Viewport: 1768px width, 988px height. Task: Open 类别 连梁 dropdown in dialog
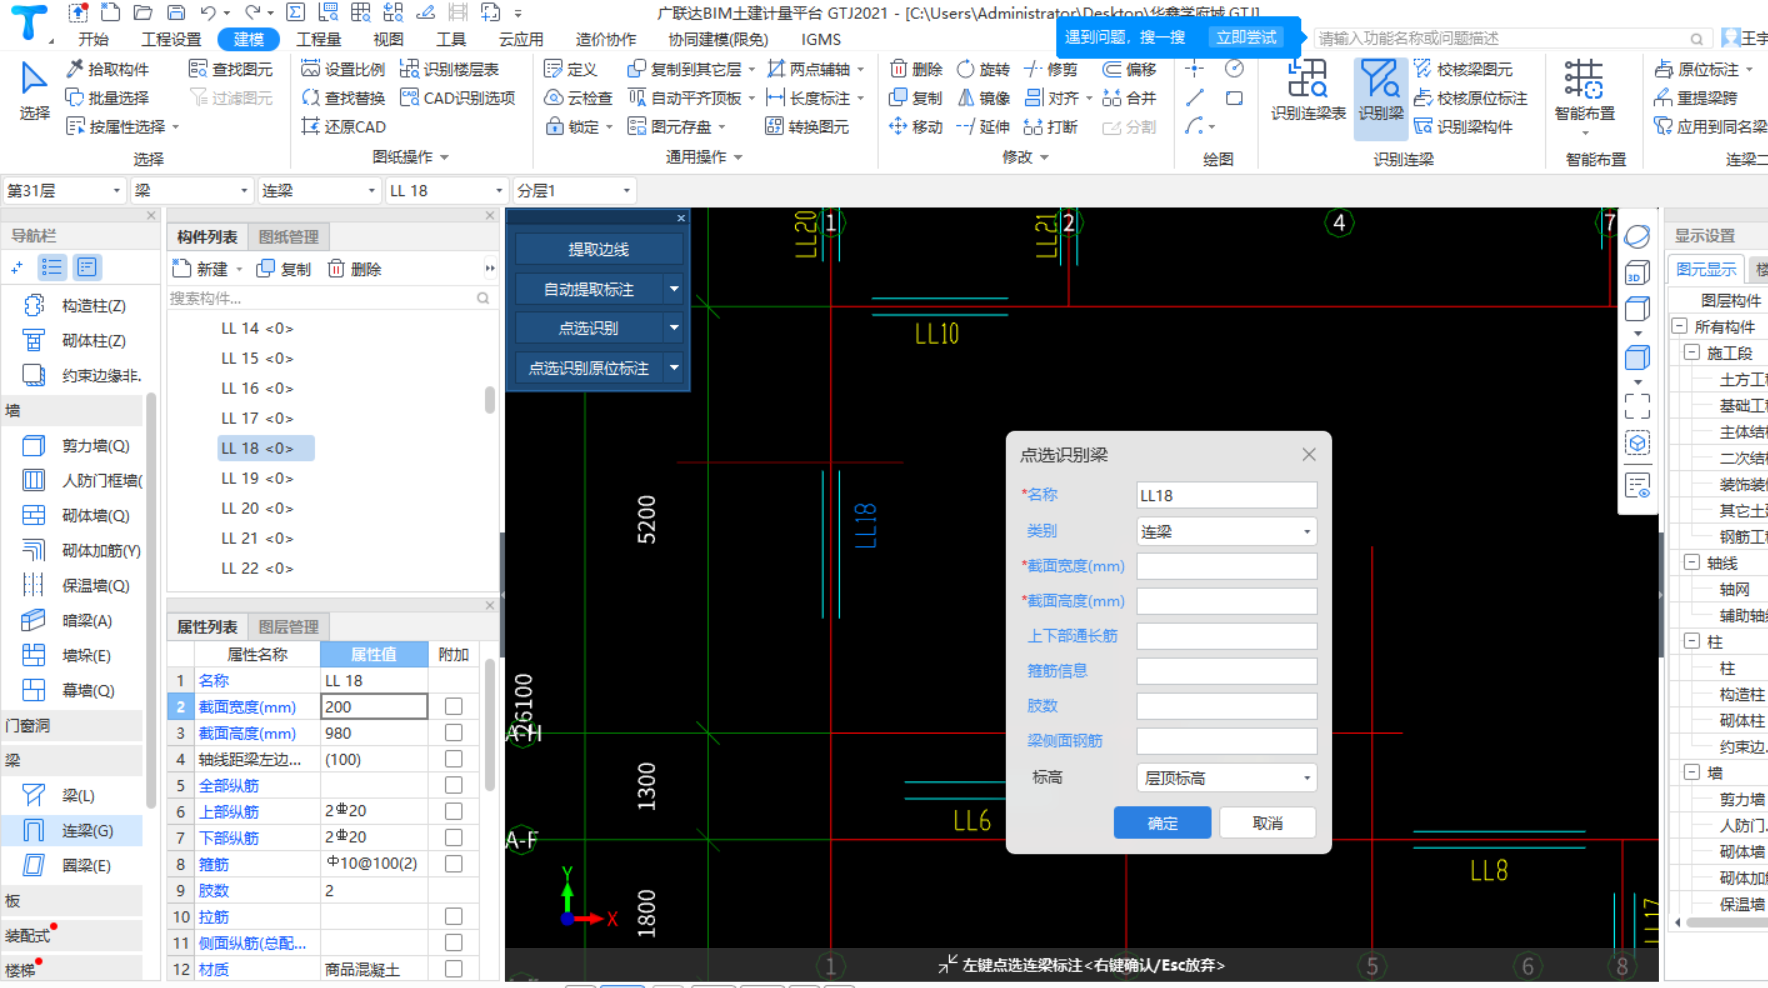[x=1226, y=531]
